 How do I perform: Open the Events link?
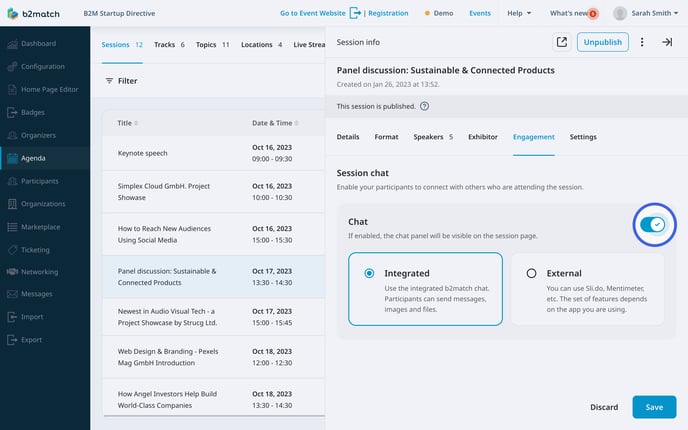pos(480,13)
